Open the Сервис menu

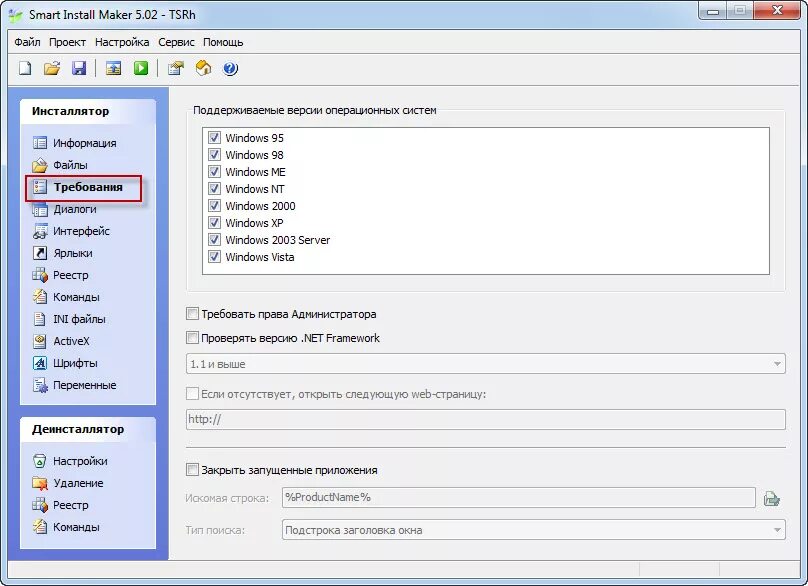pos(176,42)
